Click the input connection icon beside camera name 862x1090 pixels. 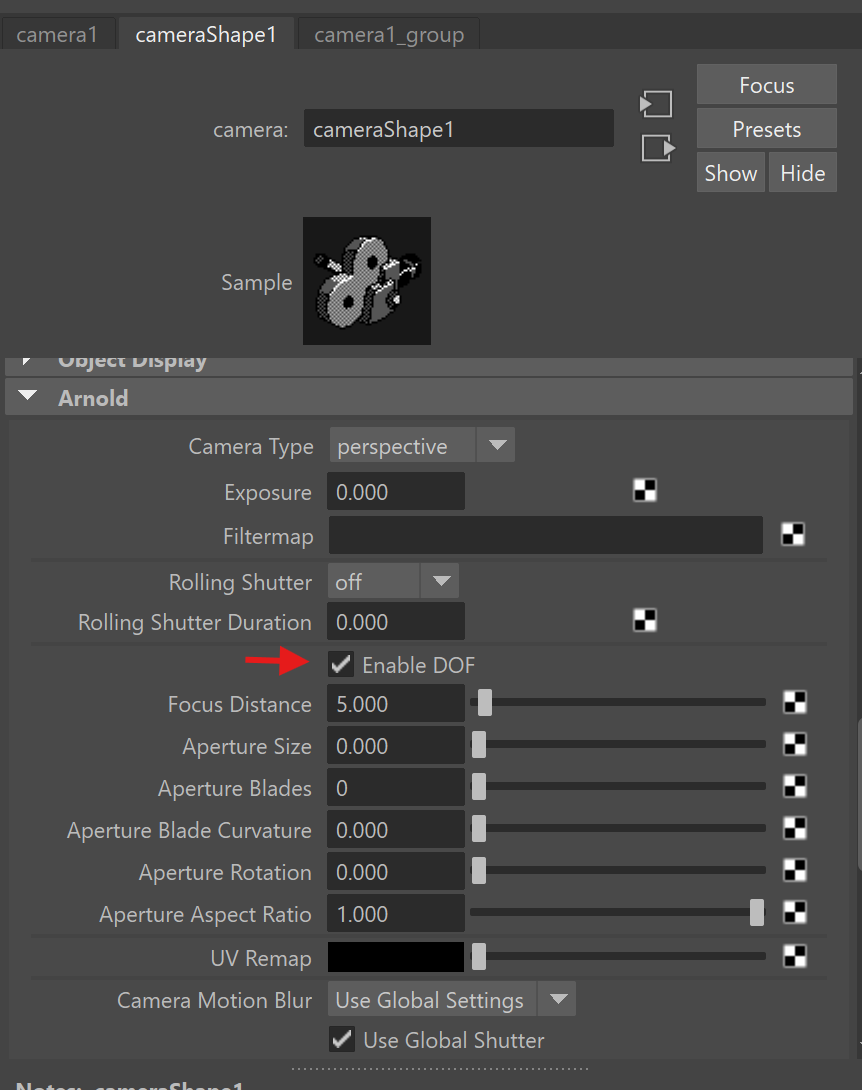(656, 104)
